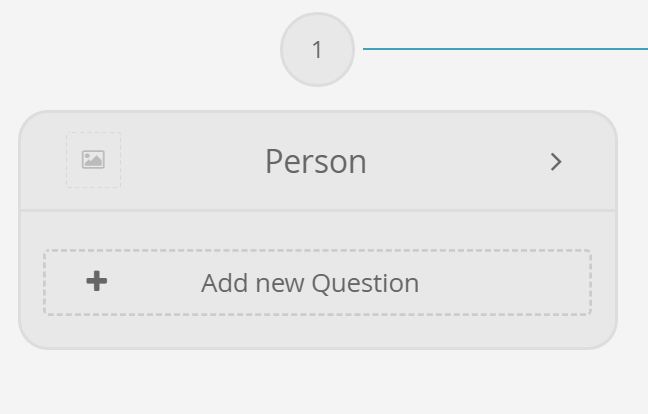Viewport: 648px width, 414px height.
Task: Open the dashed image upload box
Action: 93,160
